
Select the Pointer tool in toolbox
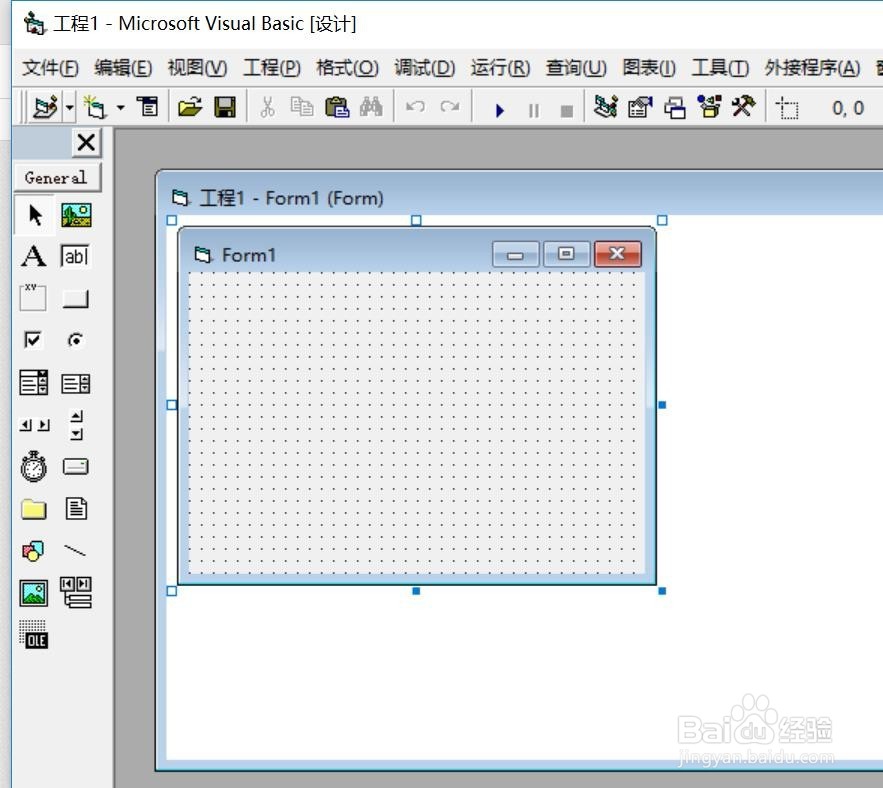34,215
